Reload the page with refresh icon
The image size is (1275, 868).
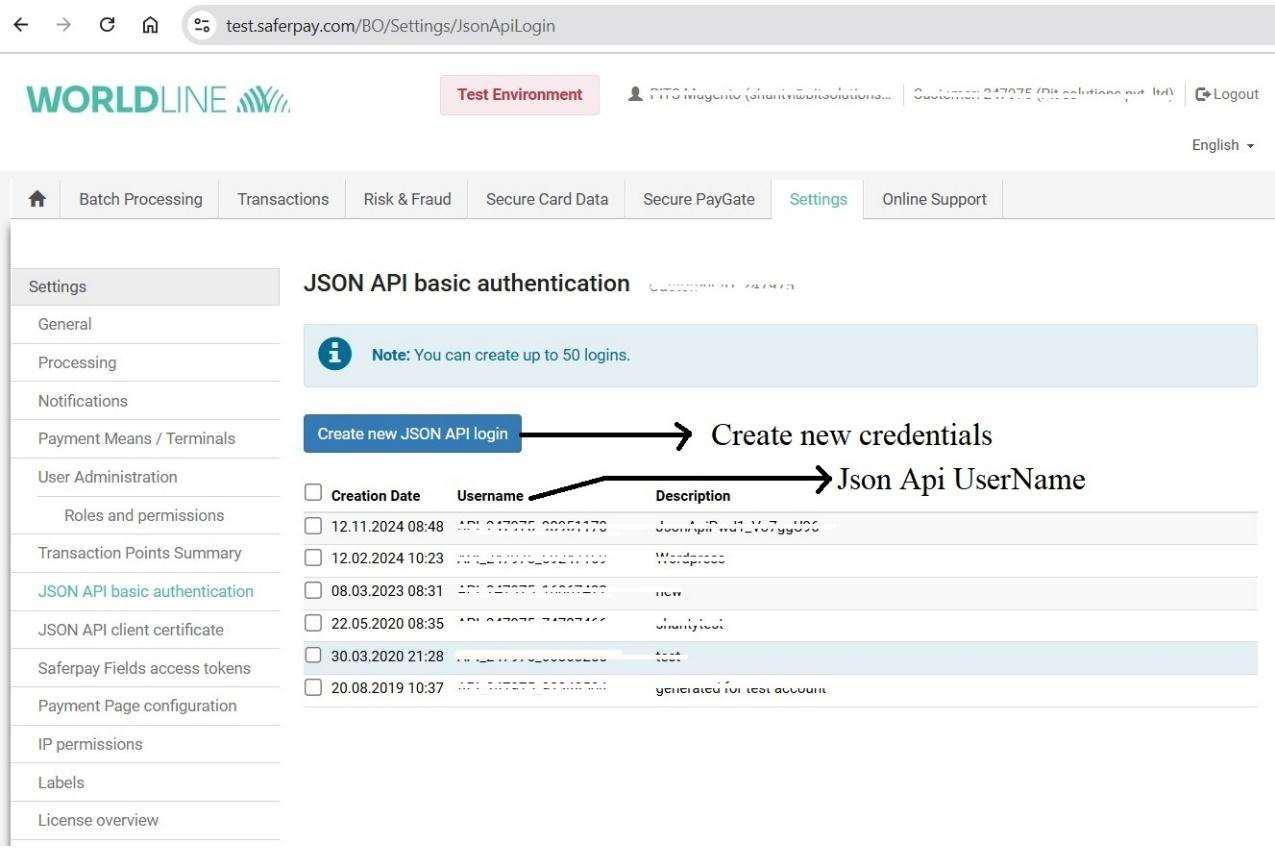point(104,26)
